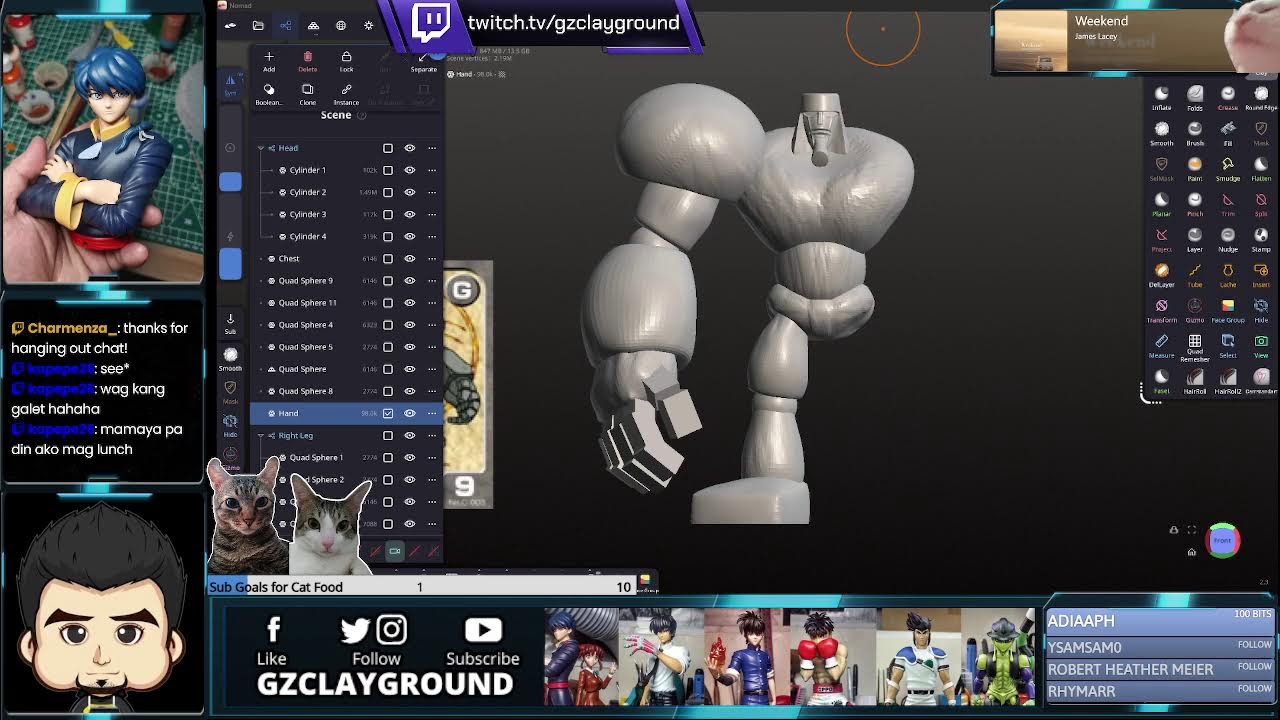The image size is (1280, 720).
Task: Uncheck the Hand selection checkbox
Action: click(388, 413)
